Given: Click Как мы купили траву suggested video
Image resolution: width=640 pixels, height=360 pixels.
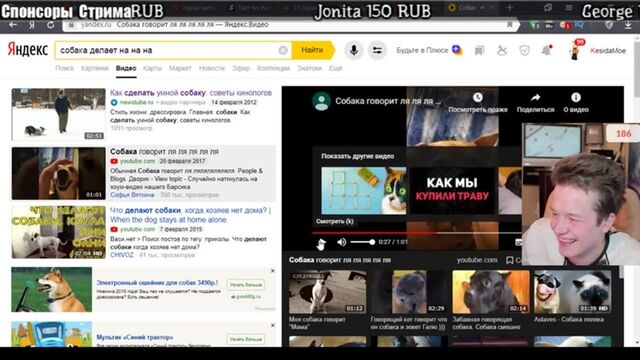Looking at the screenshot, I should click(452, 190).
